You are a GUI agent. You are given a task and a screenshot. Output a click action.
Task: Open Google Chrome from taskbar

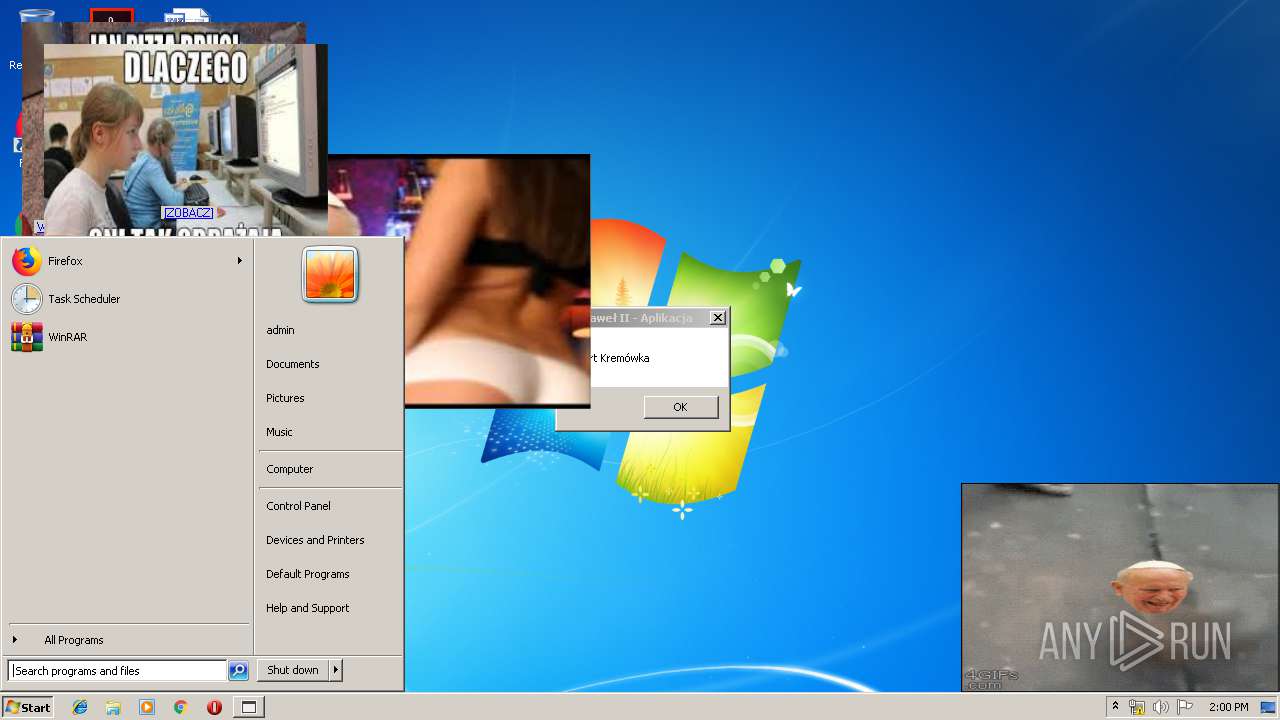[x=181, y=707]
